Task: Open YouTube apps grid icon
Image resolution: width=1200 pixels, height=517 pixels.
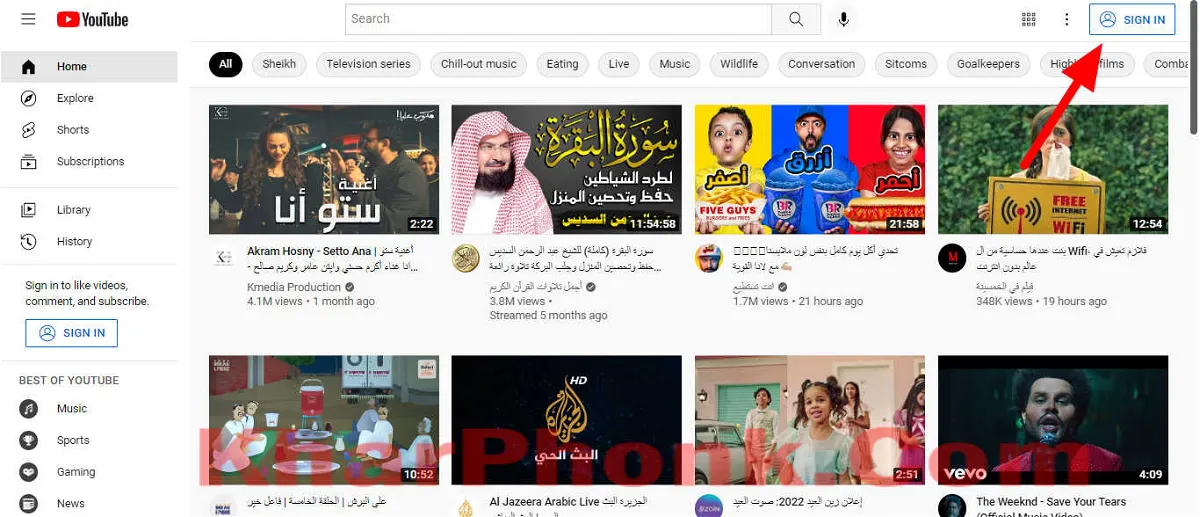Action: 1029,19
